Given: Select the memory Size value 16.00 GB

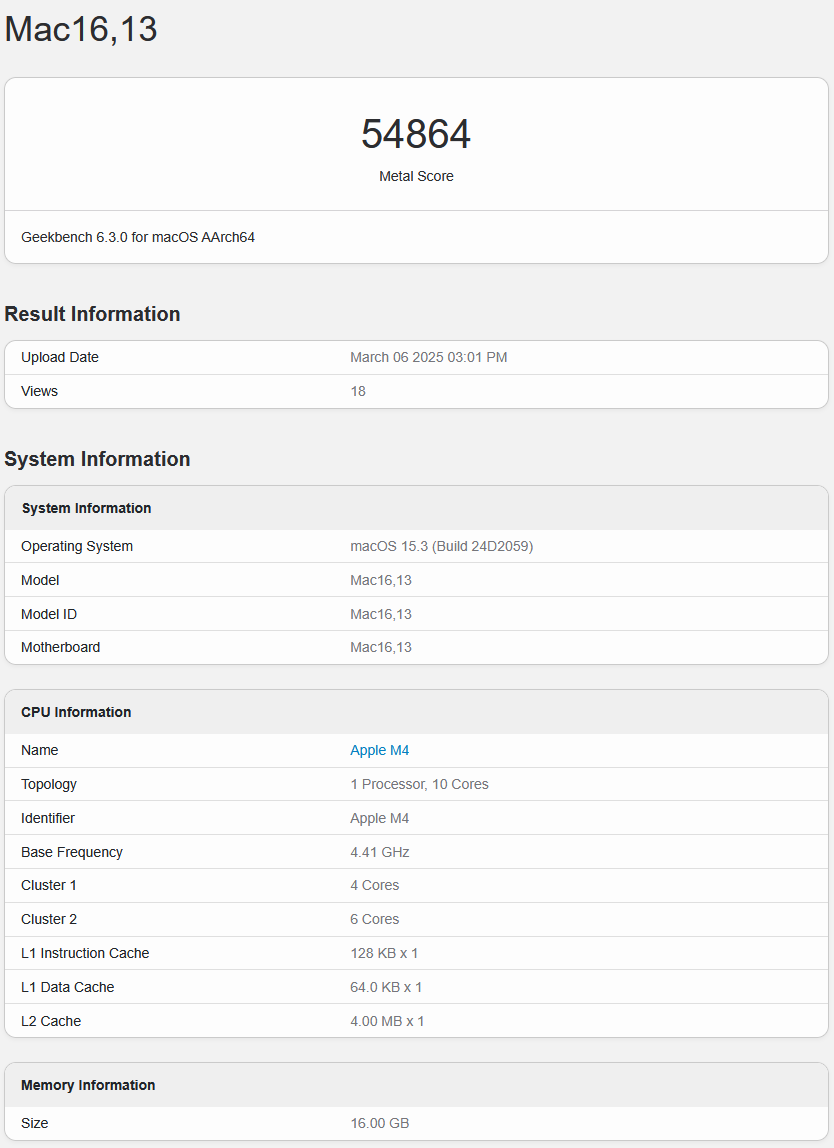Looking at the screenshot, I should [x=379, y=1123].
